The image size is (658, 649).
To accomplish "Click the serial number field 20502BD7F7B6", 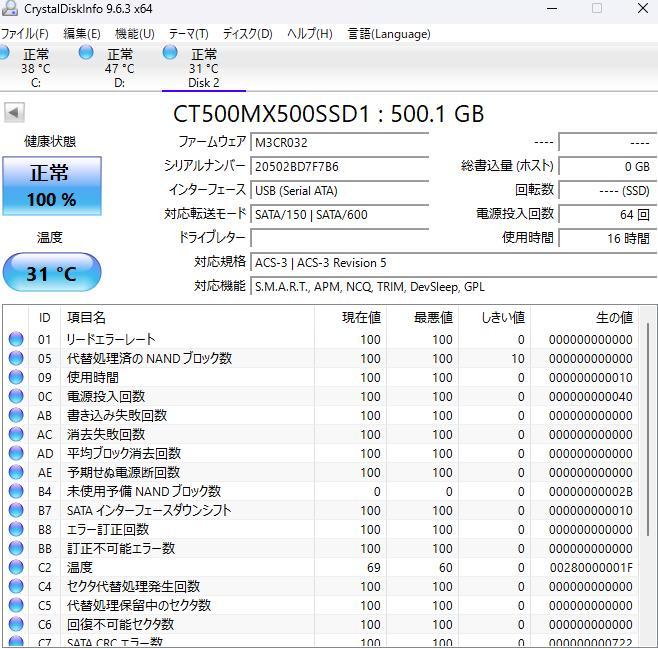I will click(x=339, y=166).
